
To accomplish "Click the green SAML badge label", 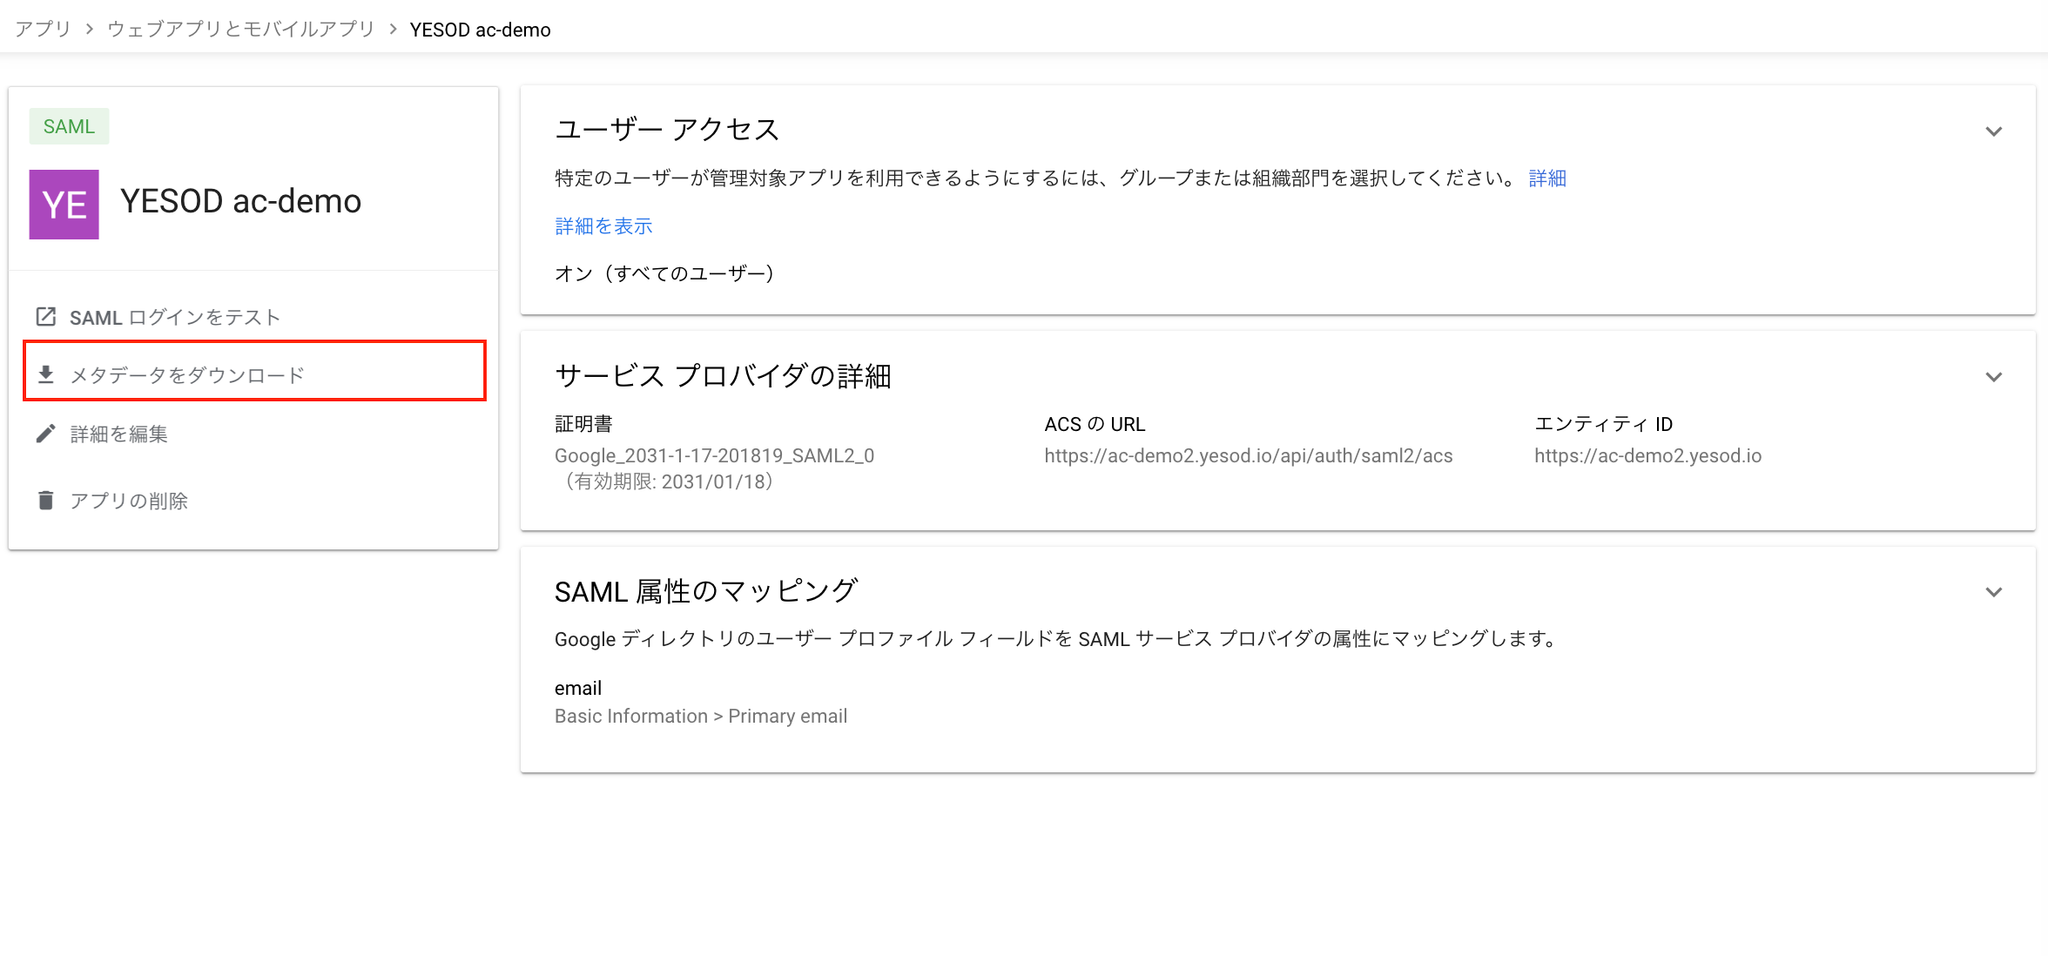I will (69, 127).
